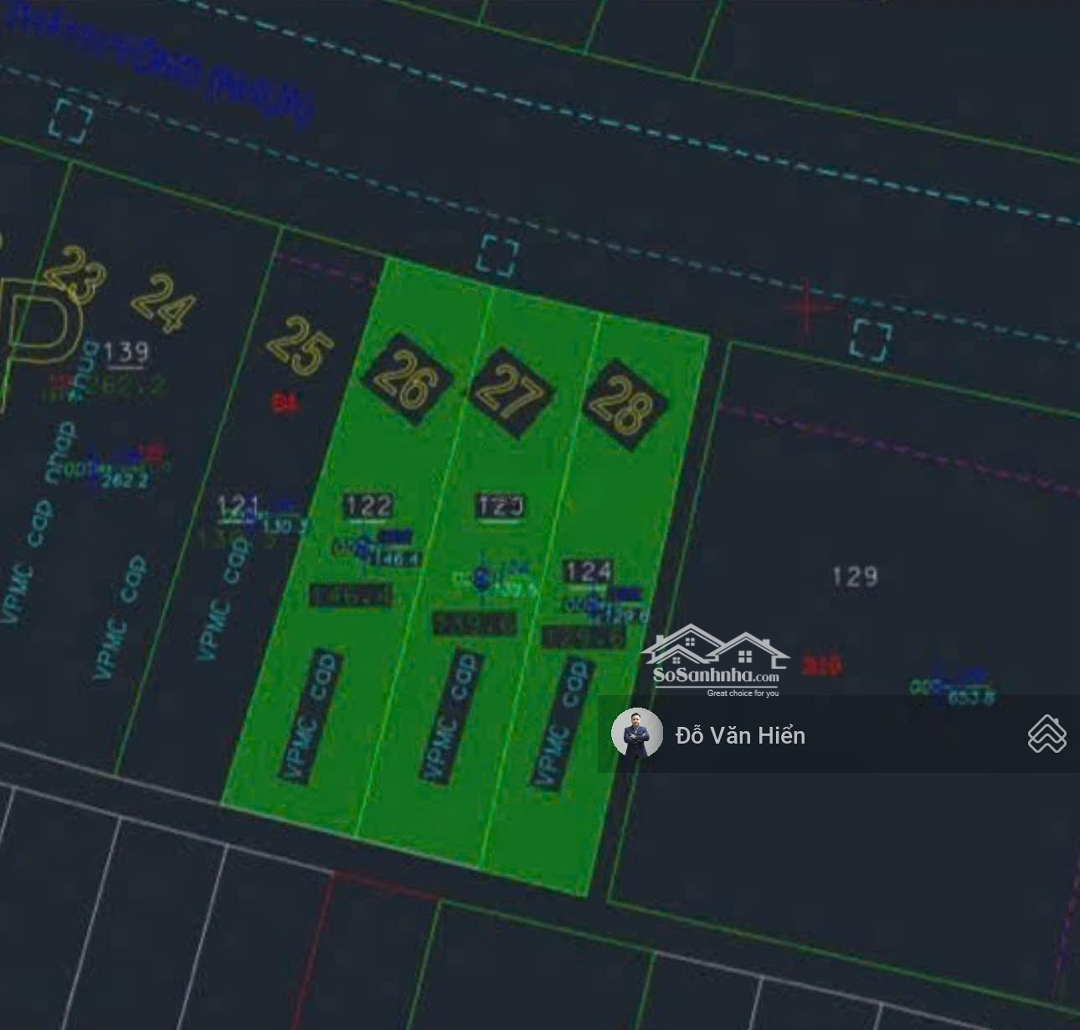
Task: Select the red cross survey marker
Action: [x=807, y=307]
